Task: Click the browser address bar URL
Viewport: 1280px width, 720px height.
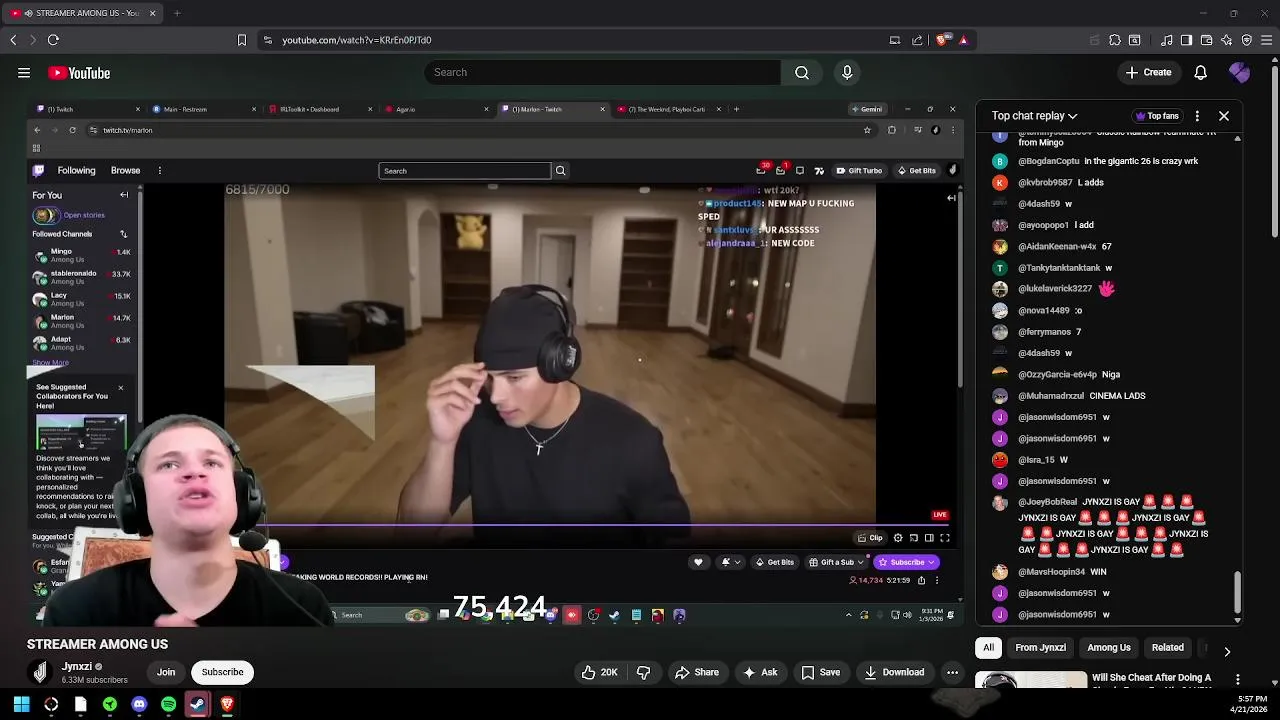Action: pyautogui.click(x=356, y=40)
